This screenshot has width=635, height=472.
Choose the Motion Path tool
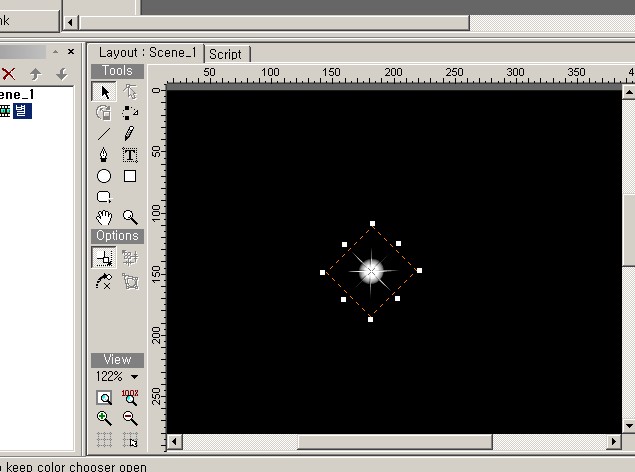coord(130,112)
